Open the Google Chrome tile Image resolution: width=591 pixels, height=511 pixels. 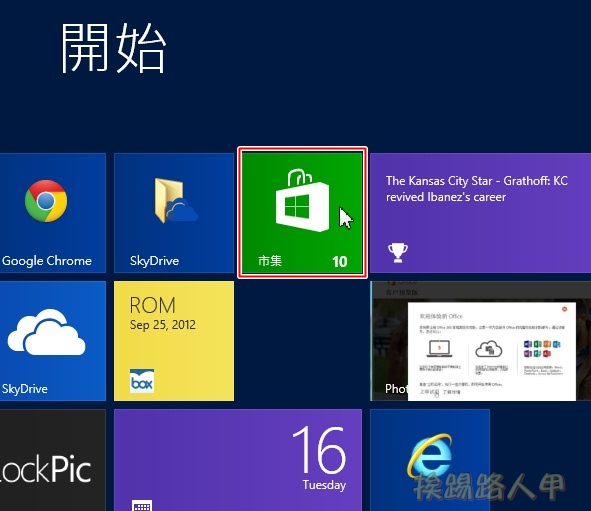click(x=53, y=213)
